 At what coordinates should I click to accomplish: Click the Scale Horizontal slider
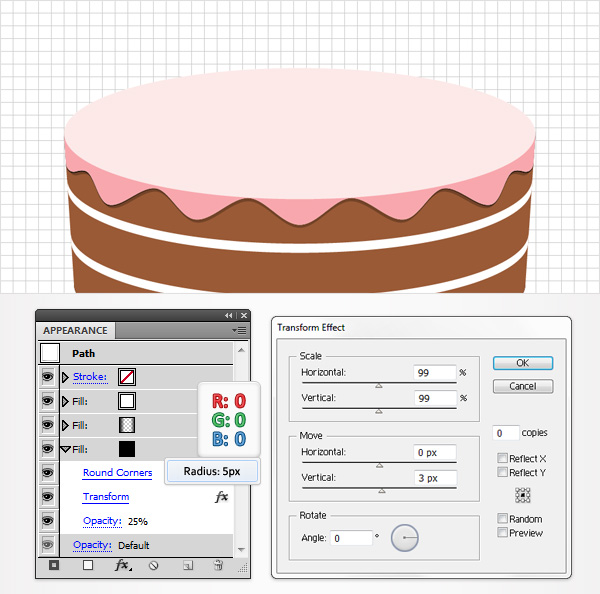[x=379, y=384]
